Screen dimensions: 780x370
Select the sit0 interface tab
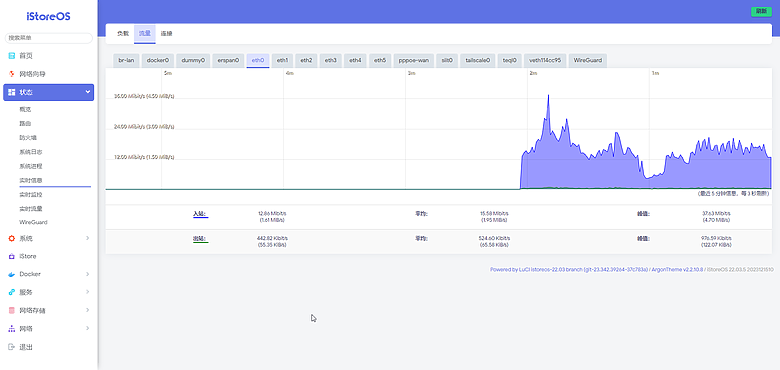click(x=447, y=60)
